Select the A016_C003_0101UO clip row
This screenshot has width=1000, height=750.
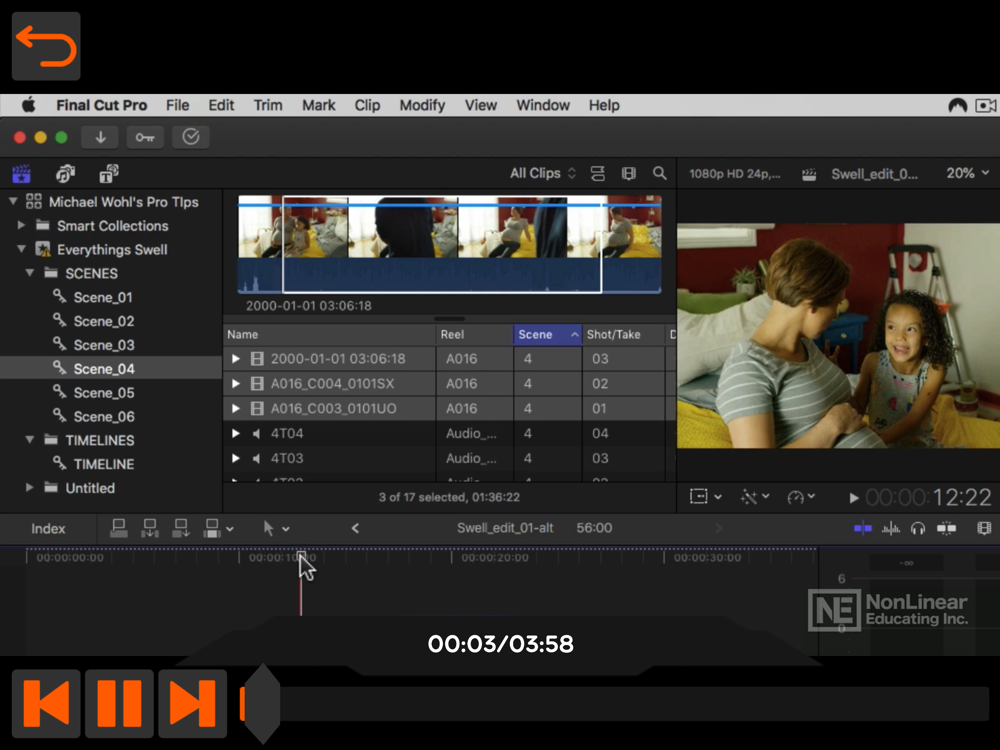pyautogui.click(x=449, y=409)
